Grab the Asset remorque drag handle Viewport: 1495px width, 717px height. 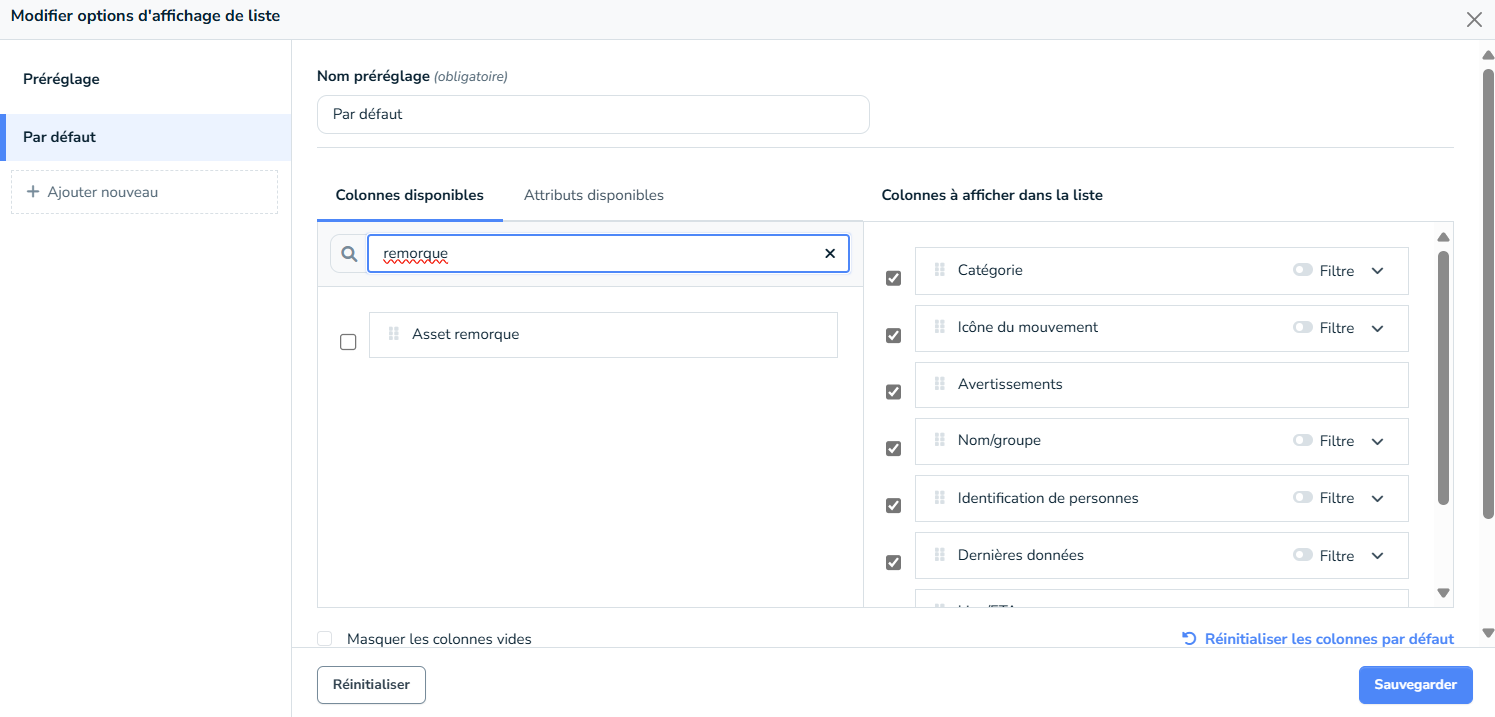tap(393, 334)
